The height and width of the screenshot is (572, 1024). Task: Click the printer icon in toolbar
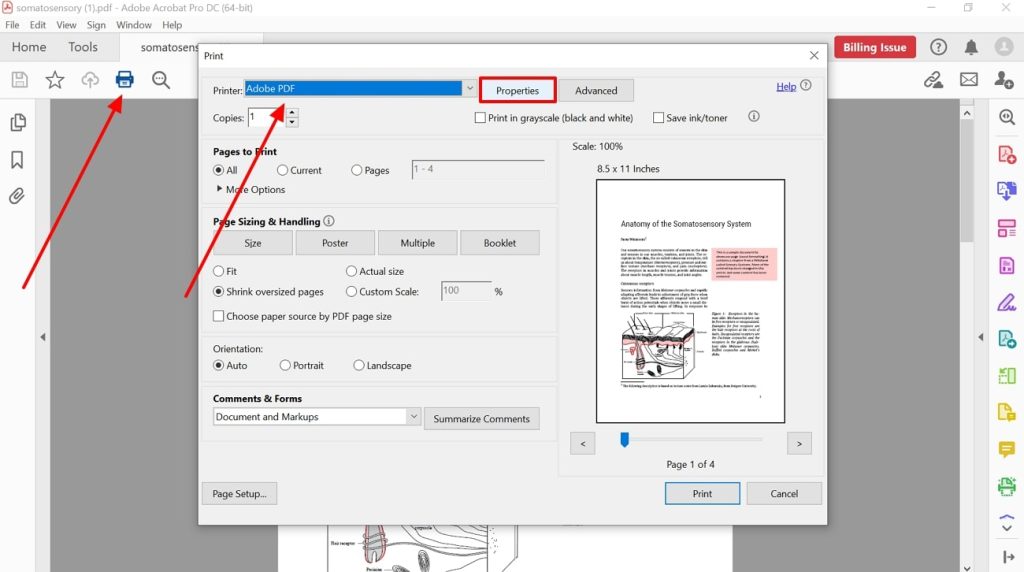[125, 80]
